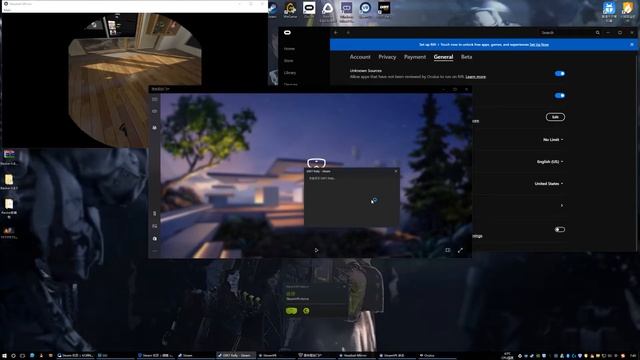Toggle the second blue switch in General
Viewport: 640px width, 360px height.
tap(560, 96)
